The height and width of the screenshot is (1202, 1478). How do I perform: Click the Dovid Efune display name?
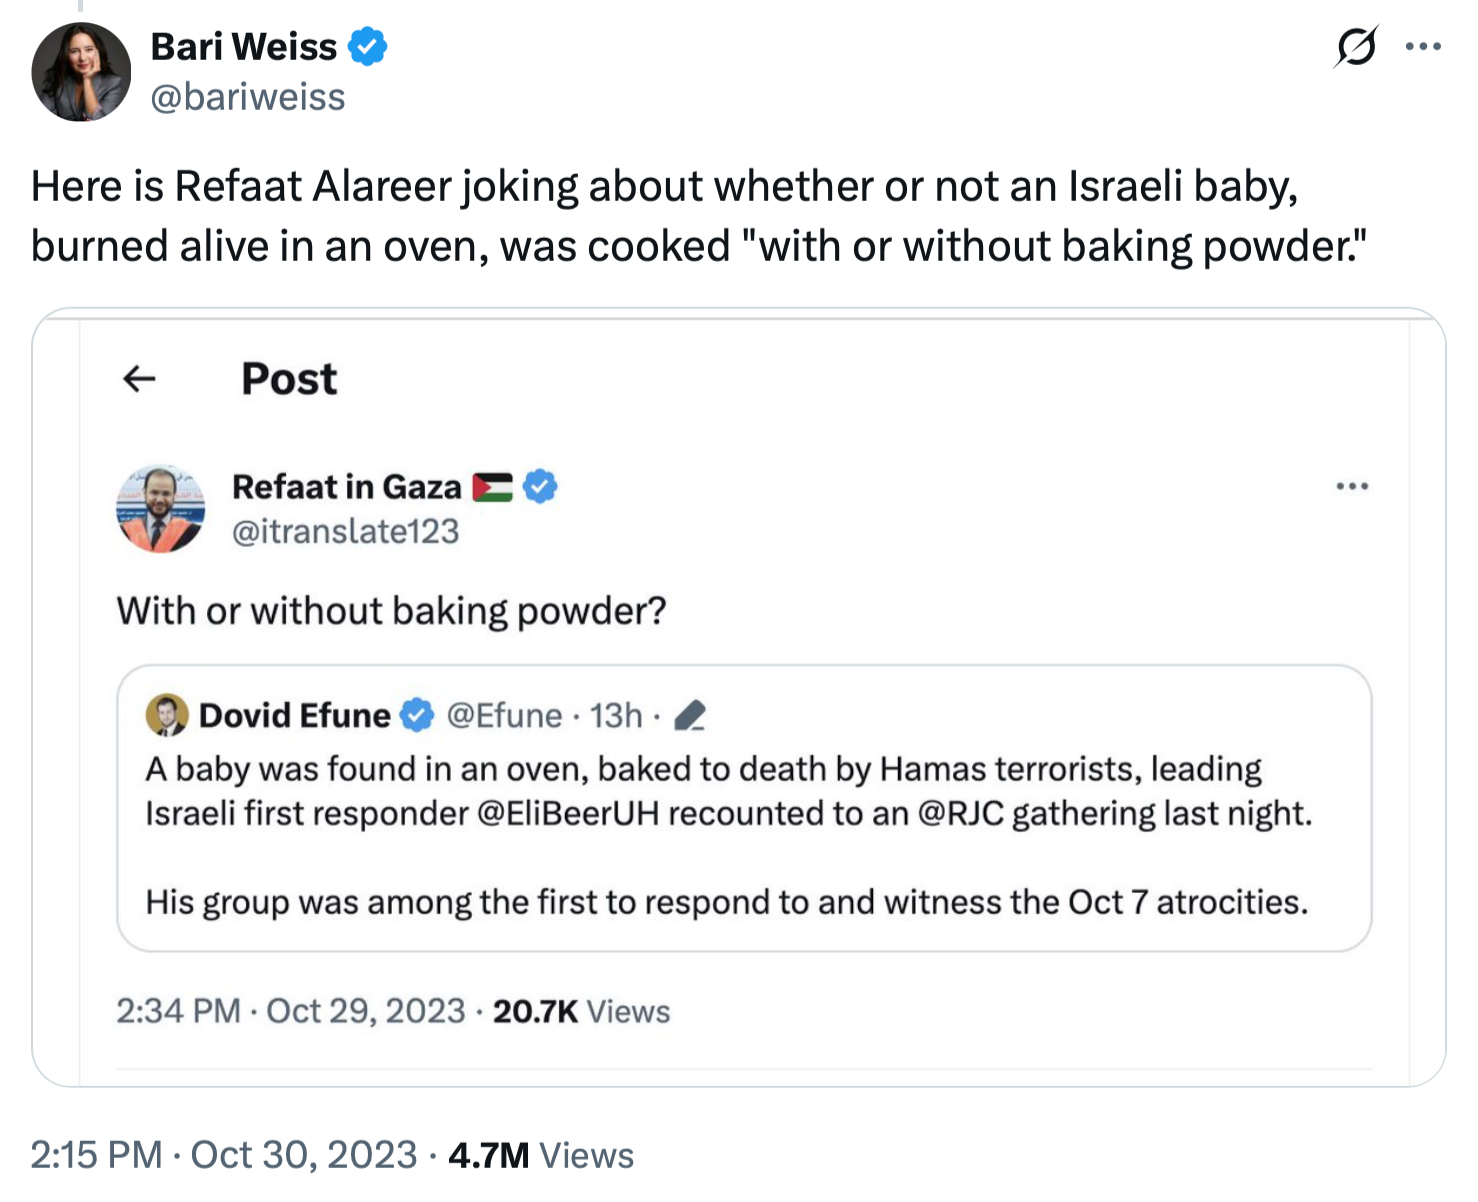click(x=294, y=715)
